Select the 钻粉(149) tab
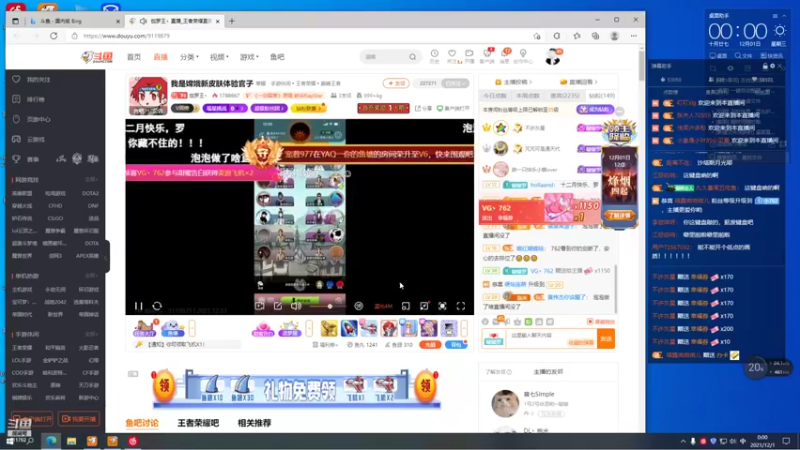This screenshot has height=450, width=800. point(602,95)
